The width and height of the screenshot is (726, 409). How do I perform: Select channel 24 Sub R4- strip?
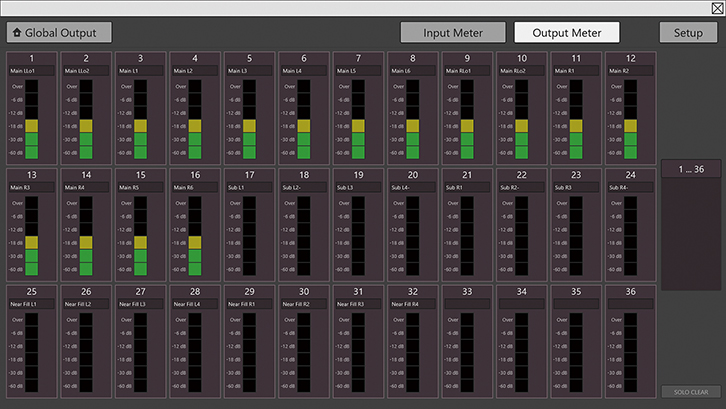click(629, 174)
